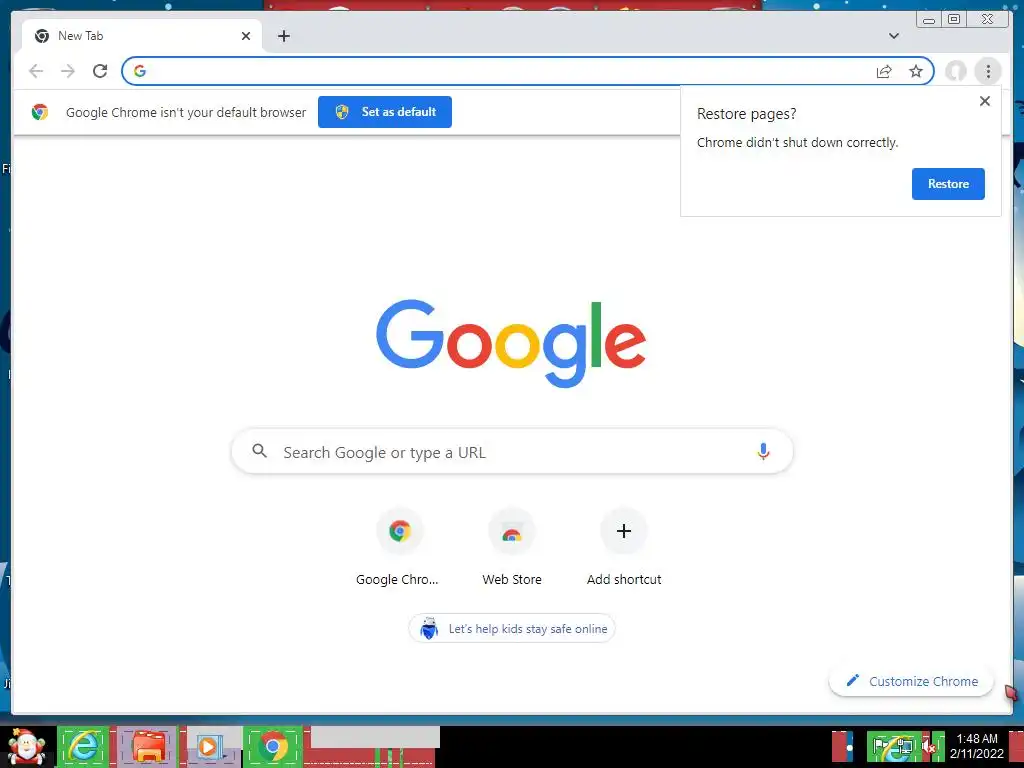Open the network tray icon
The image size is (1024, 768).
point(903,748)
